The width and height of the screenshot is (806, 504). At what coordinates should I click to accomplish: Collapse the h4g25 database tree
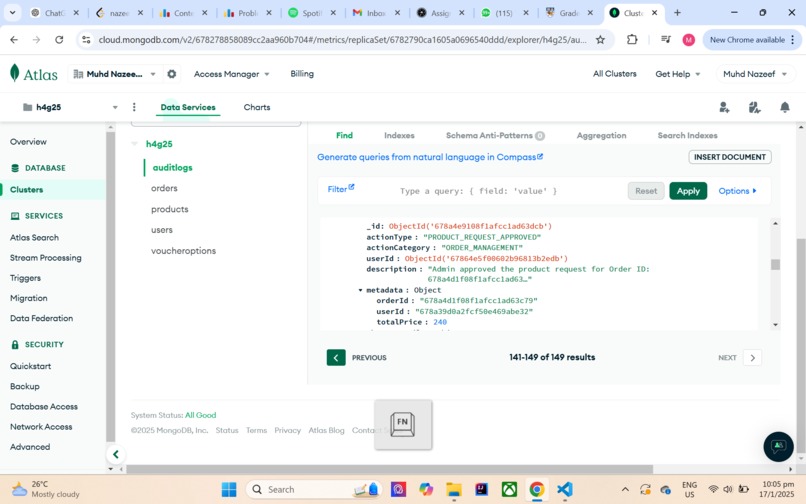pyautogui.click(x=134, y=144)
